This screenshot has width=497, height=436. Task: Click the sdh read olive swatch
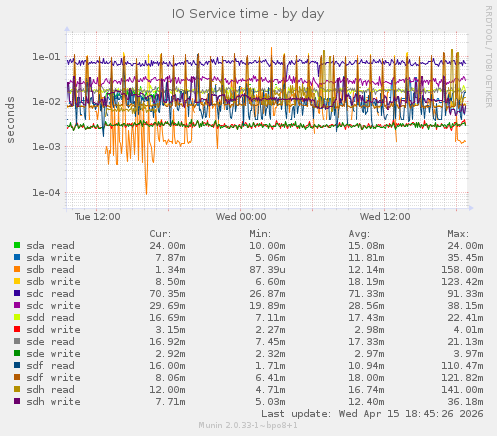[x=17, y=389]
